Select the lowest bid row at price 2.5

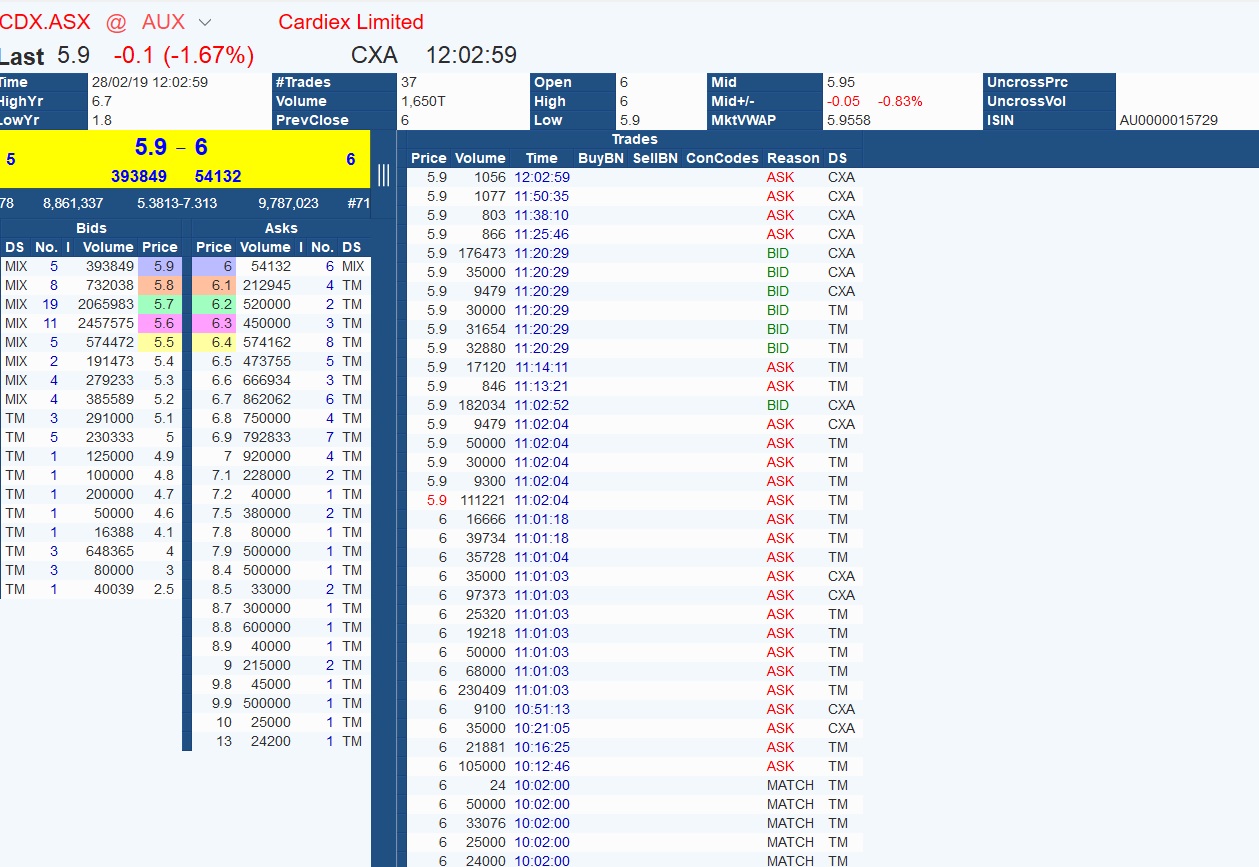point(91,590)
